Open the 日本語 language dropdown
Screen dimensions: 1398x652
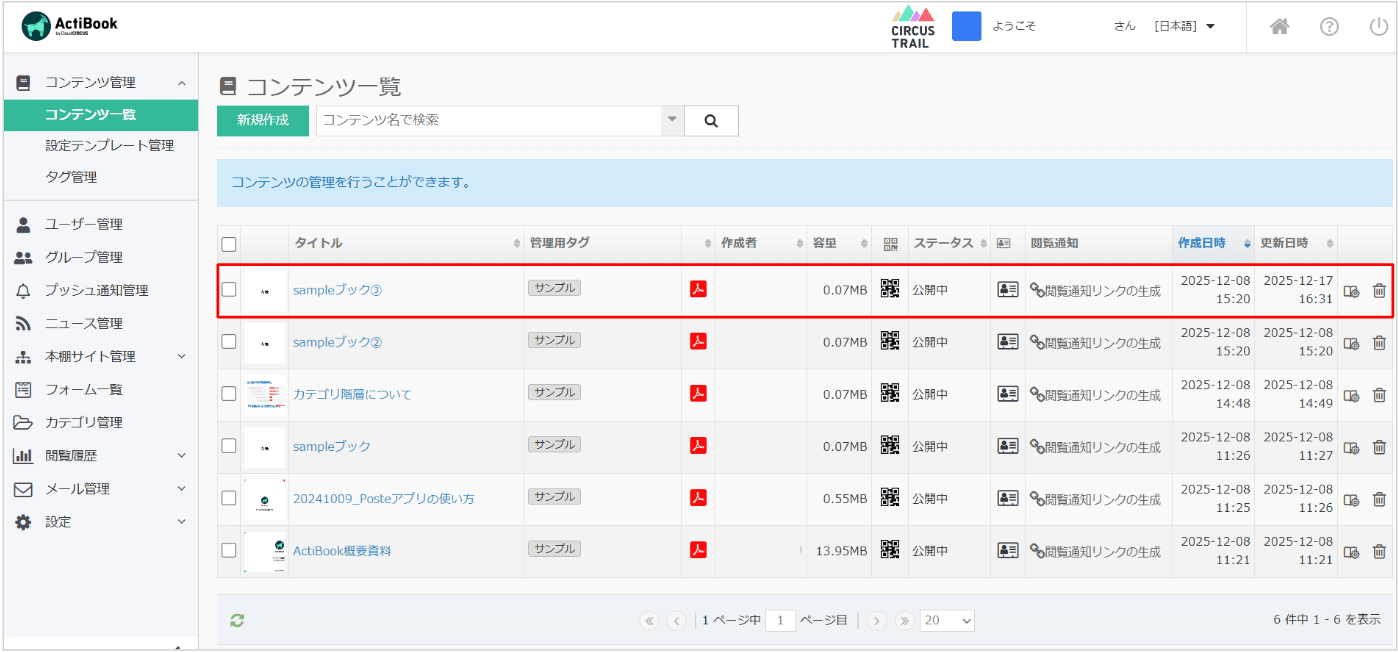(1185, 27)
